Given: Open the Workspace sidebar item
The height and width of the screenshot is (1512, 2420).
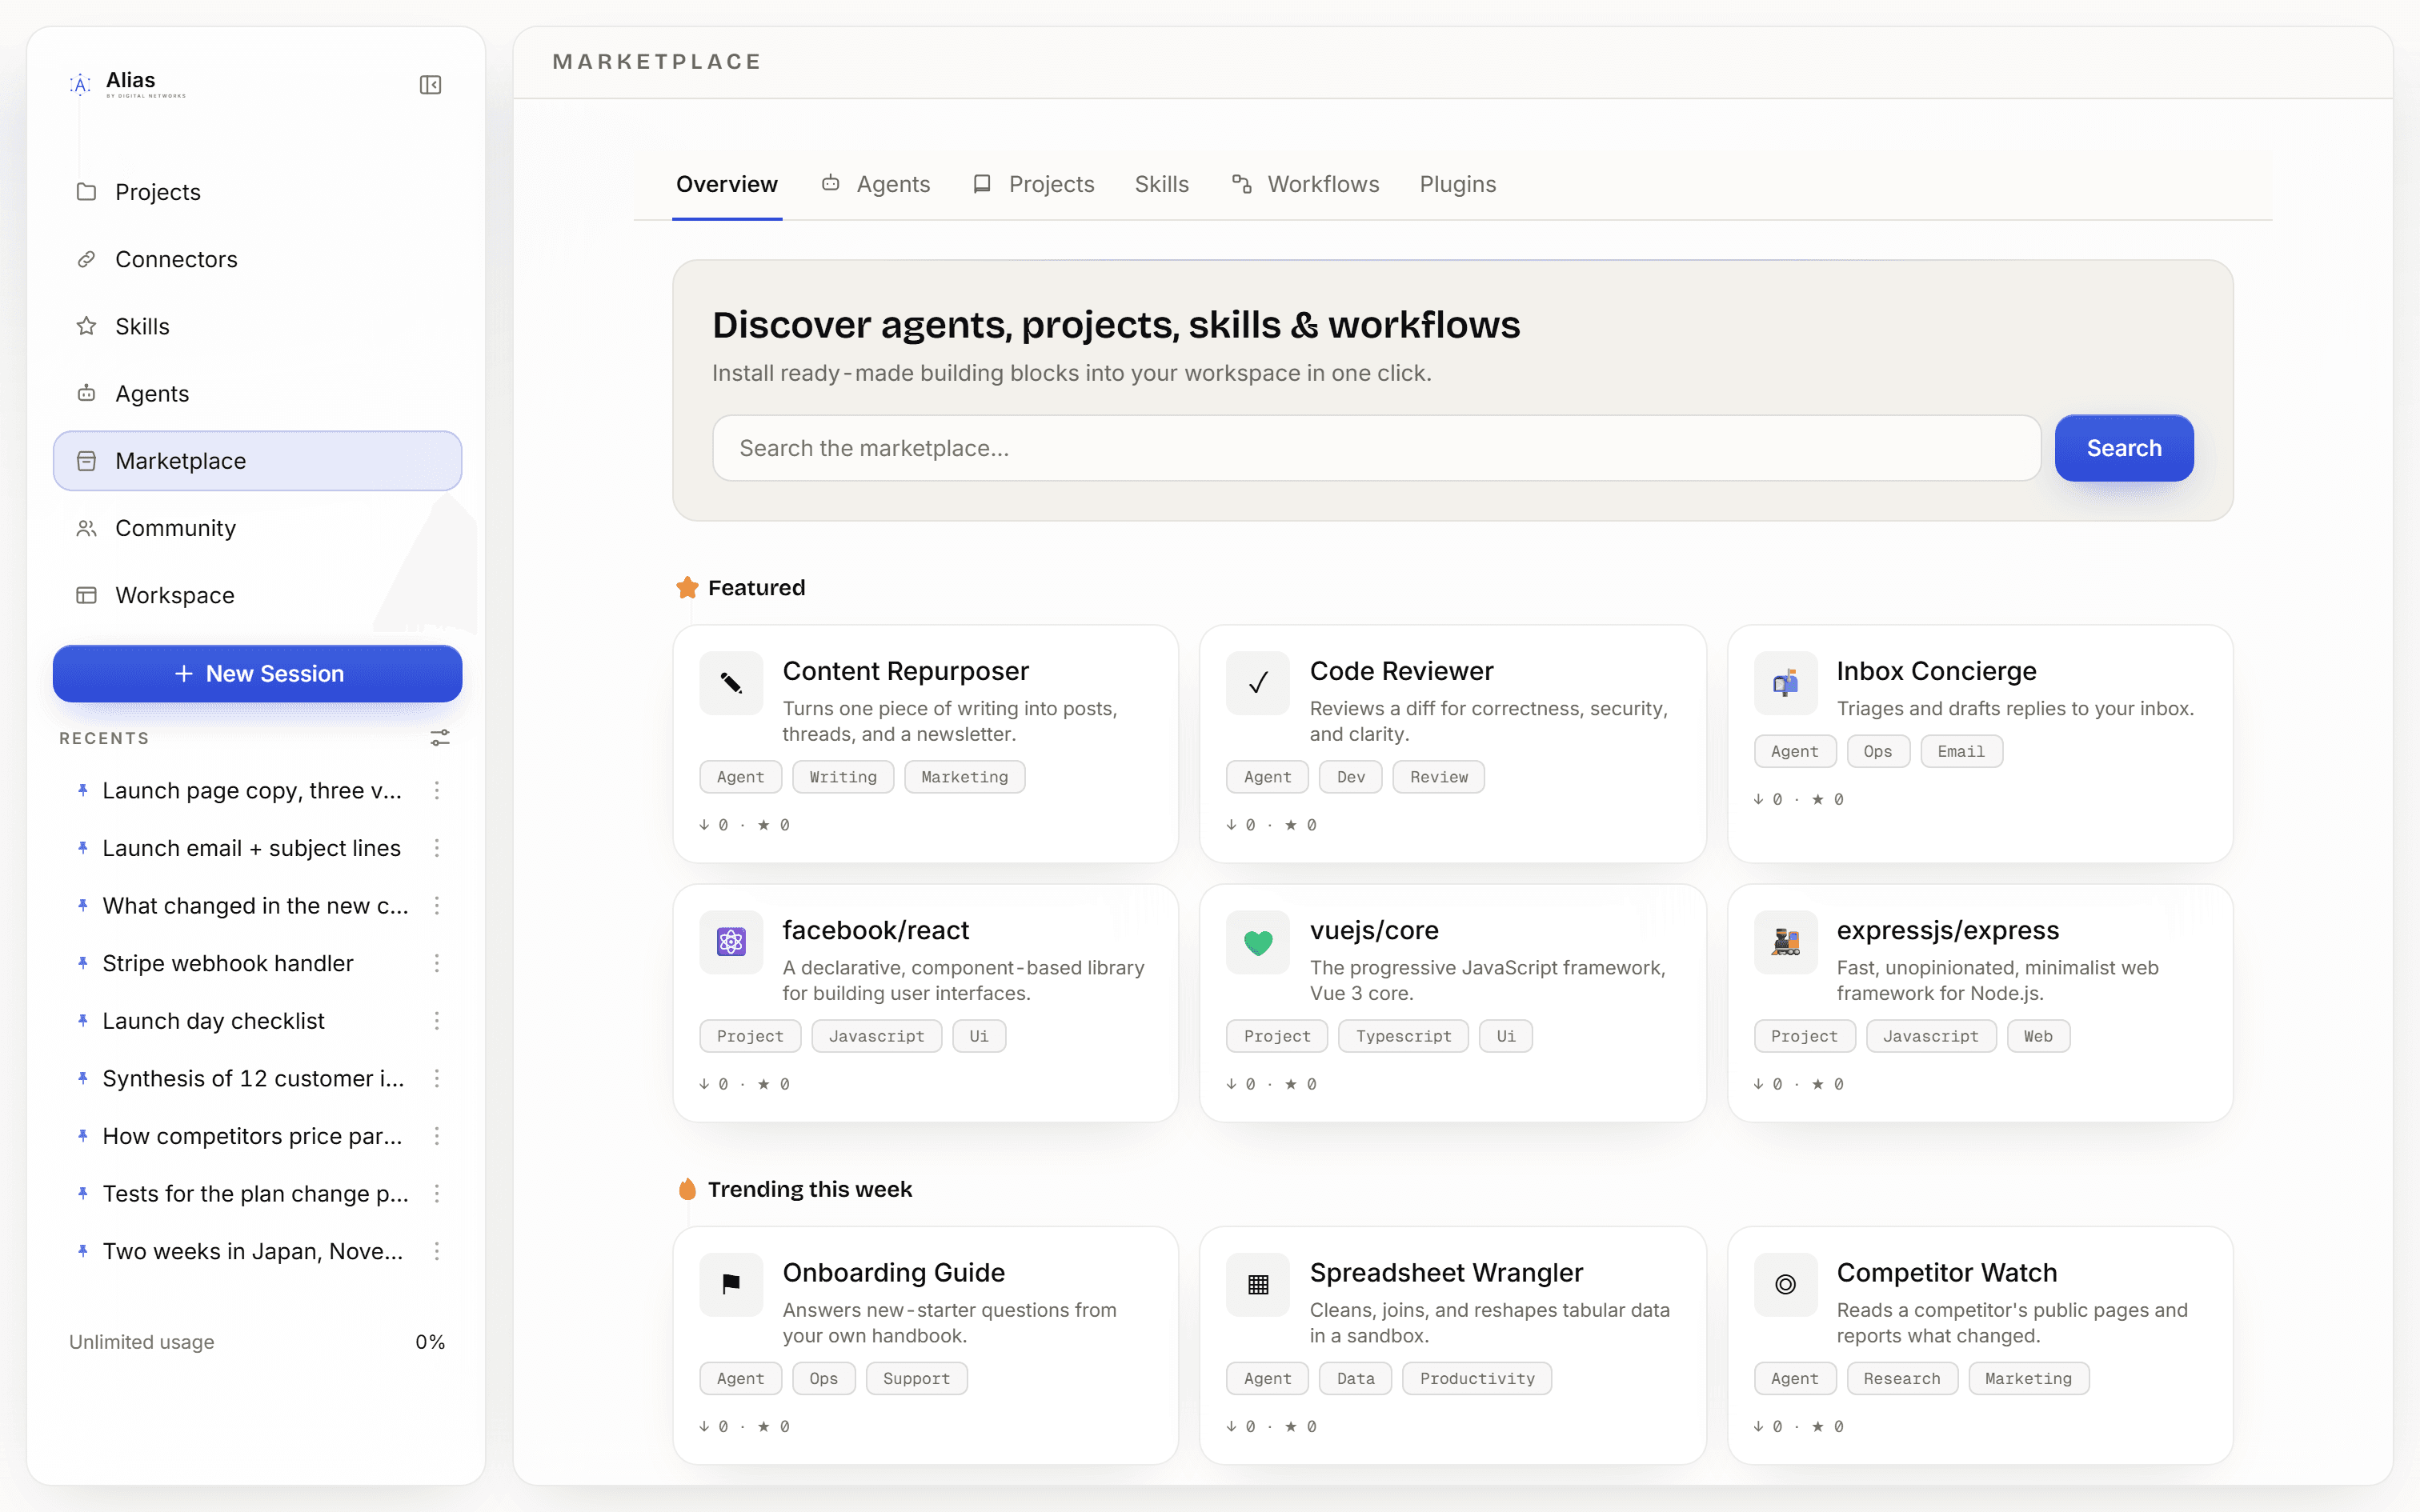Looking at the screenshot, I should click(x=258, y=595).
